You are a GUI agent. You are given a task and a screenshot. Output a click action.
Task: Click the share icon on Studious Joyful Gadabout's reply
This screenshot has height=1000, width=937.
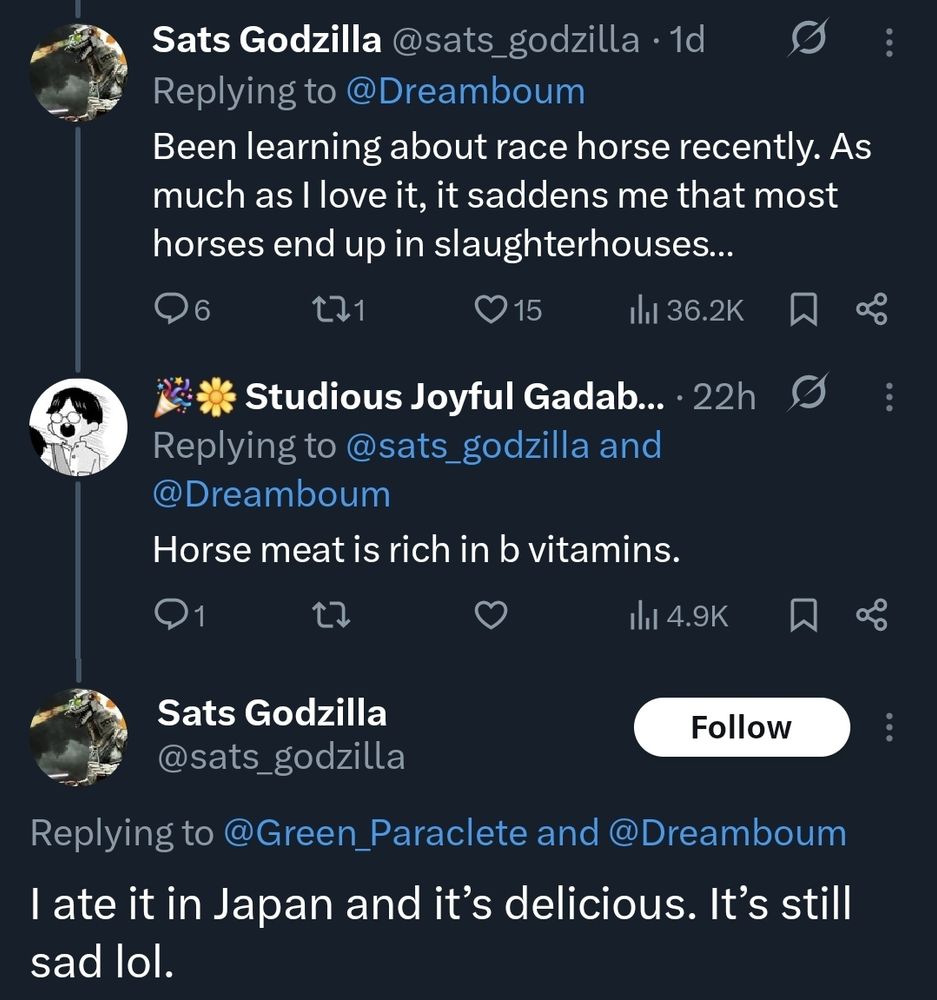coord(871,616)
